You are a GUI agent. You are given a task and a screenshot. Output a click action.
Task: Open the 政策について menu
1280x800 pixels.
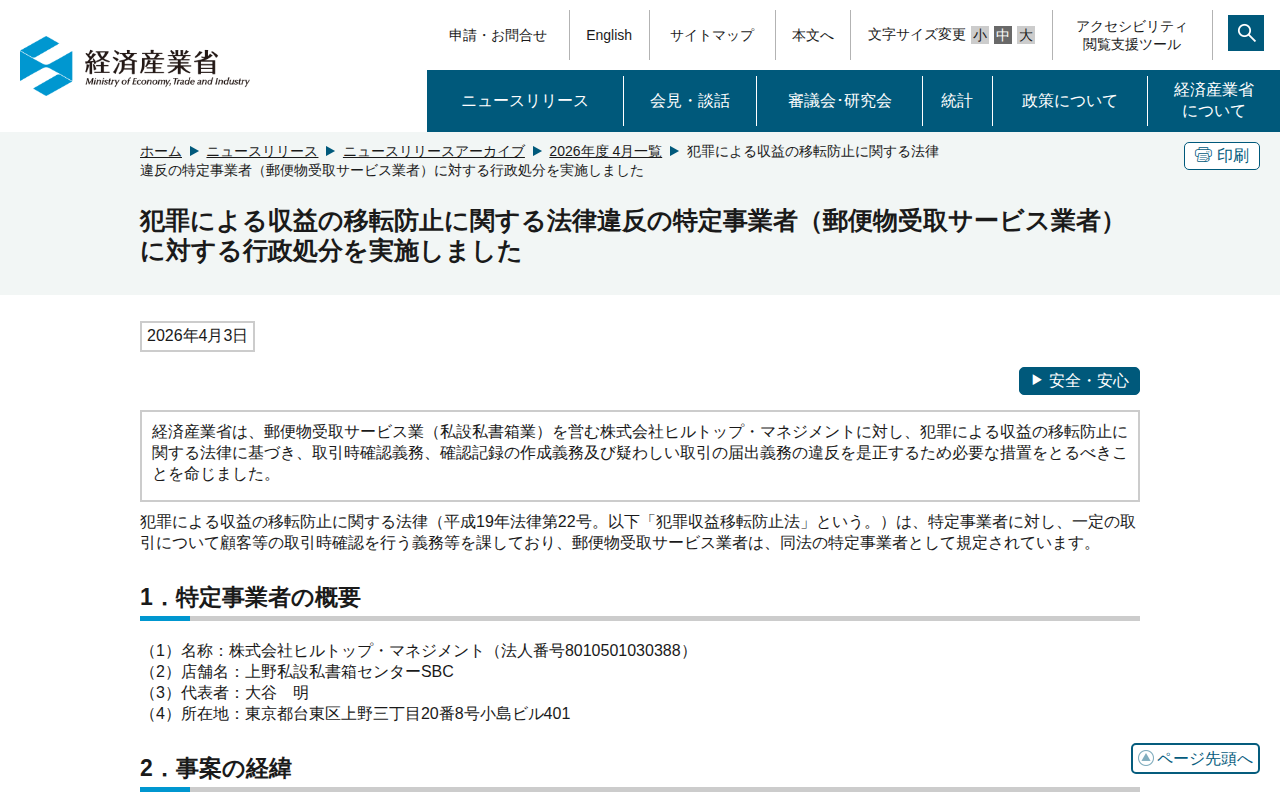pos(1070,101)
